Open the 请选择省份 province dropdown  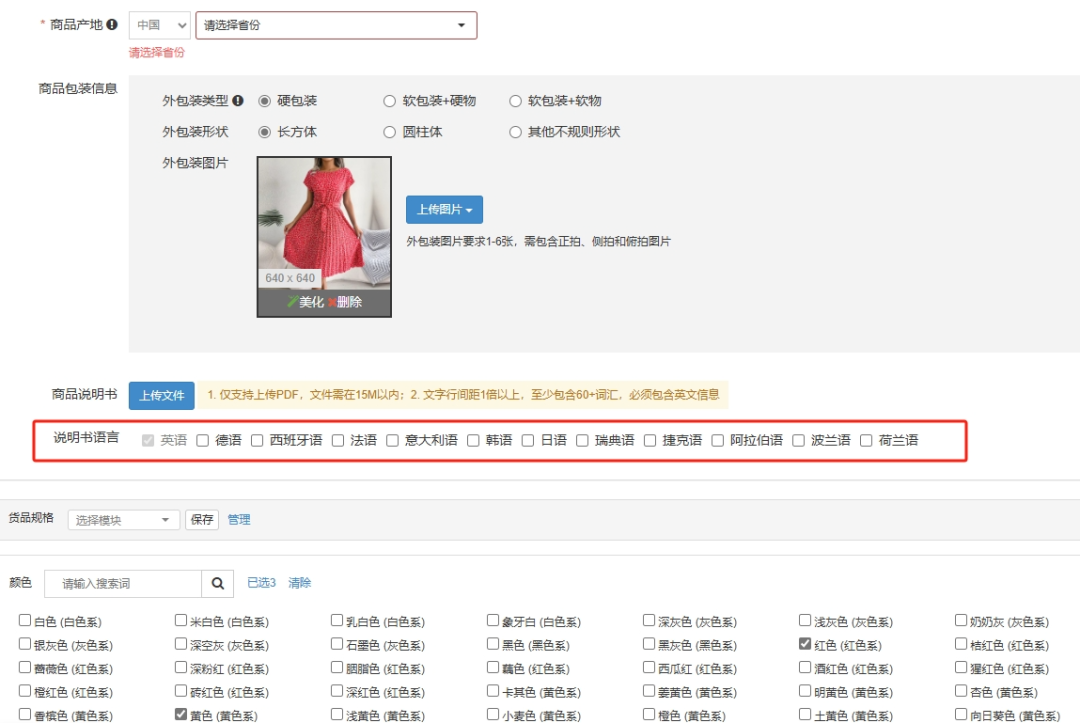click(x=336, y=24)
